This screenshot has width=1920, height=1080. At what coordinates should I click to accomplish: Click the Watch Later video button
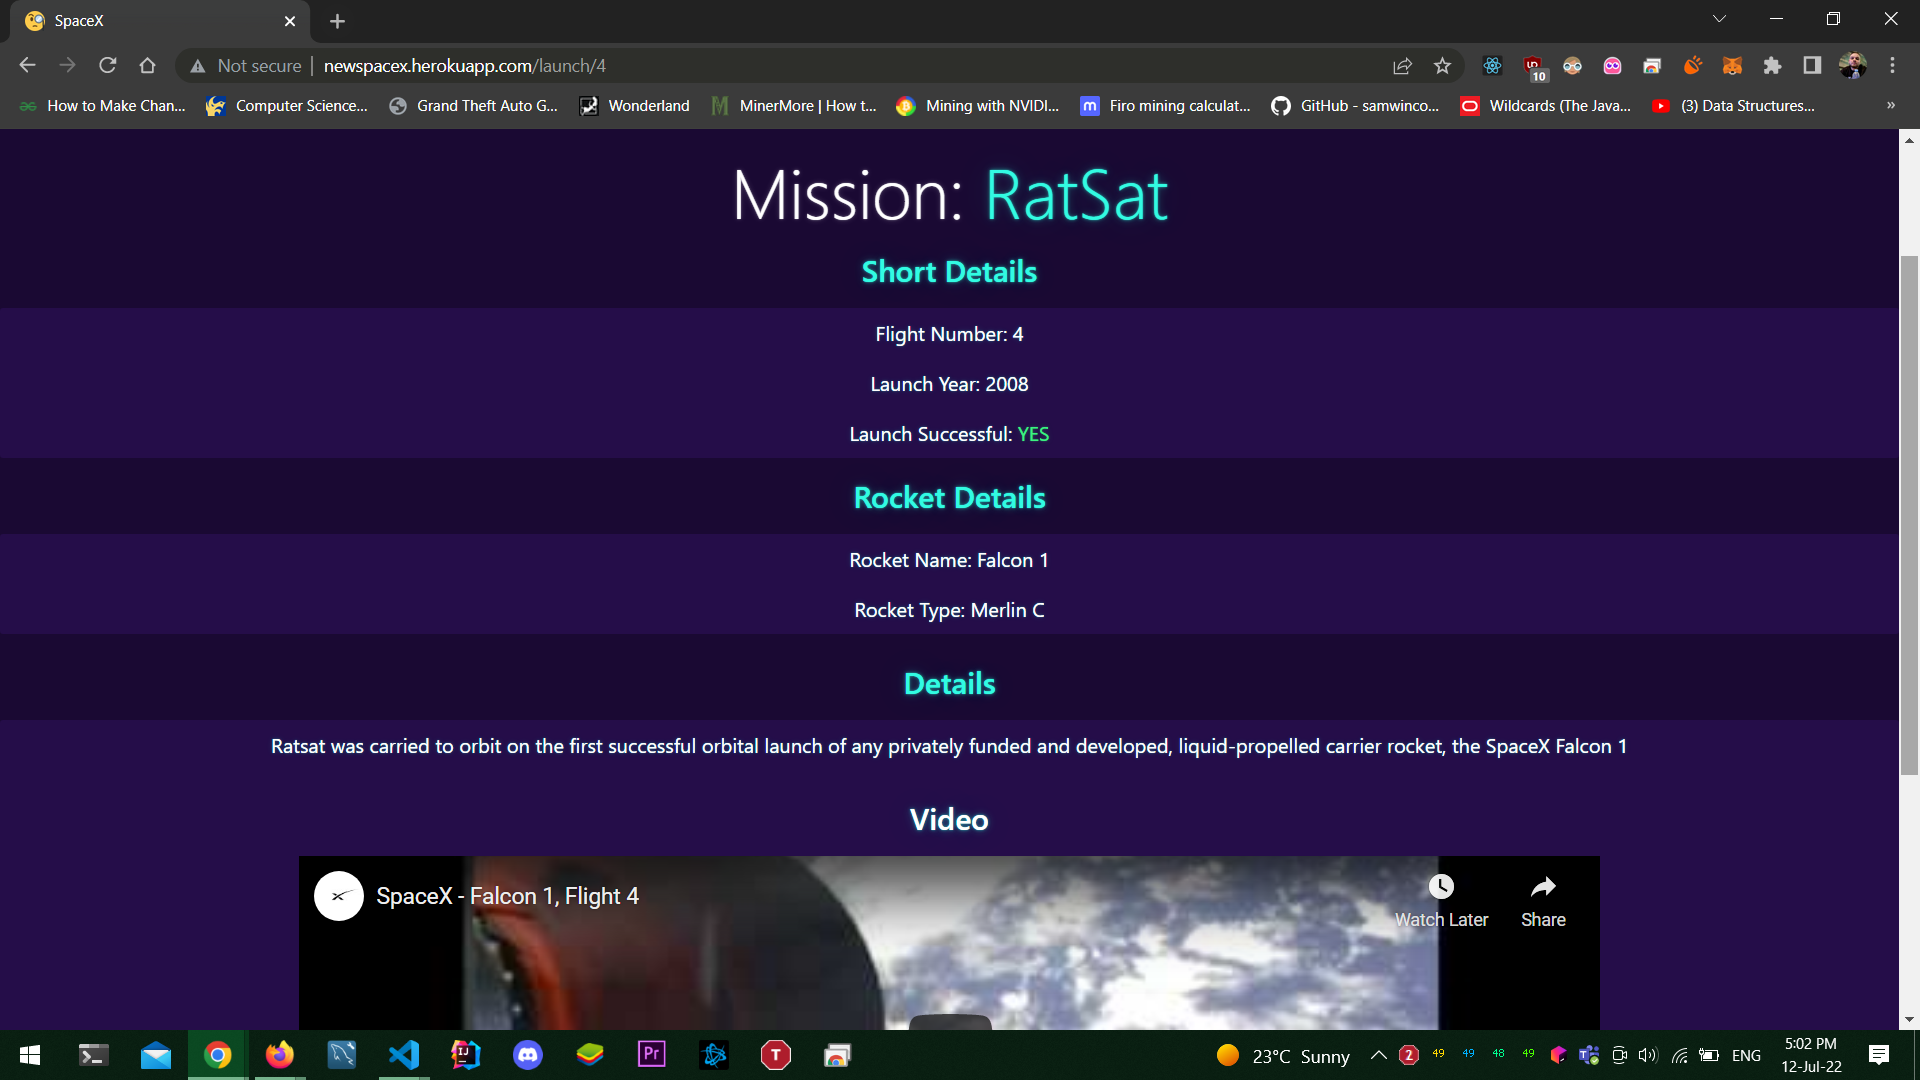(x=1441, y=901)
